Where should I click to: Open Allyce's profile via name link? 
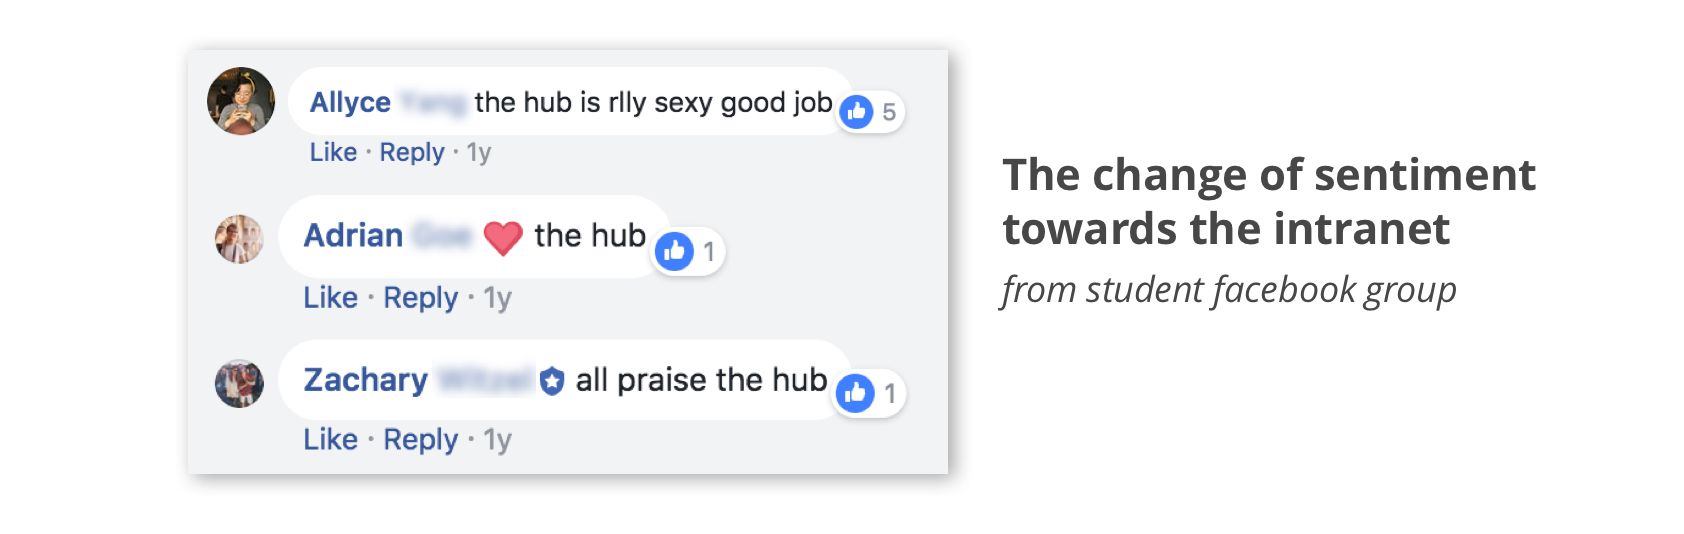350,102
